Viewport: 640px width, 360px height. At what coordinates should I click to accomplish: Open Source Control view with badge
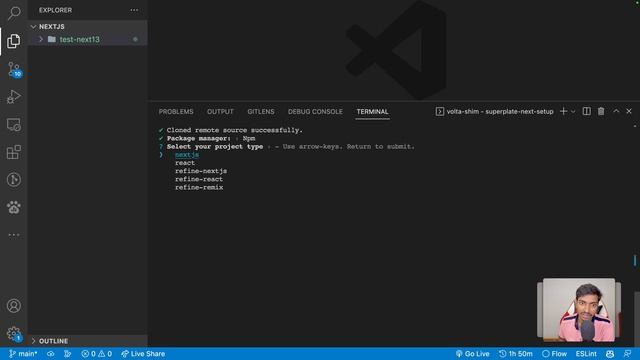point(14,69)
